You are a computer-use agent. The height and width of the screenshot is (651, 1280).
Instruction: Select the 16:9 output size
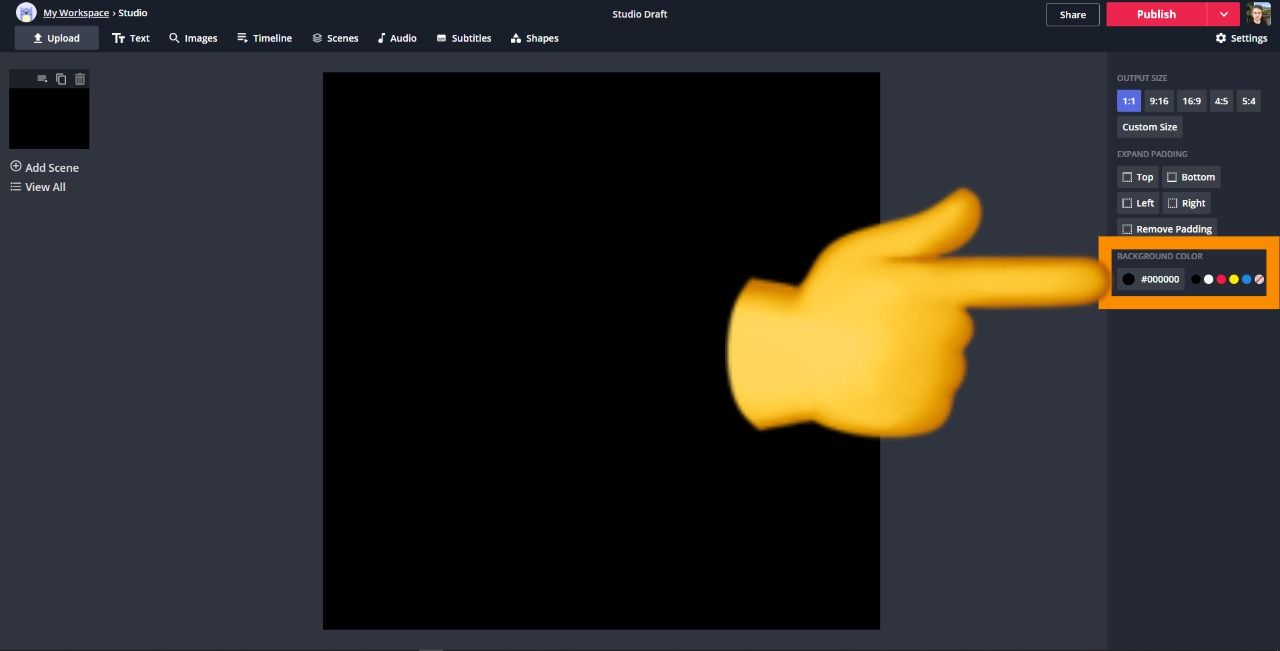click(1191, 101)
